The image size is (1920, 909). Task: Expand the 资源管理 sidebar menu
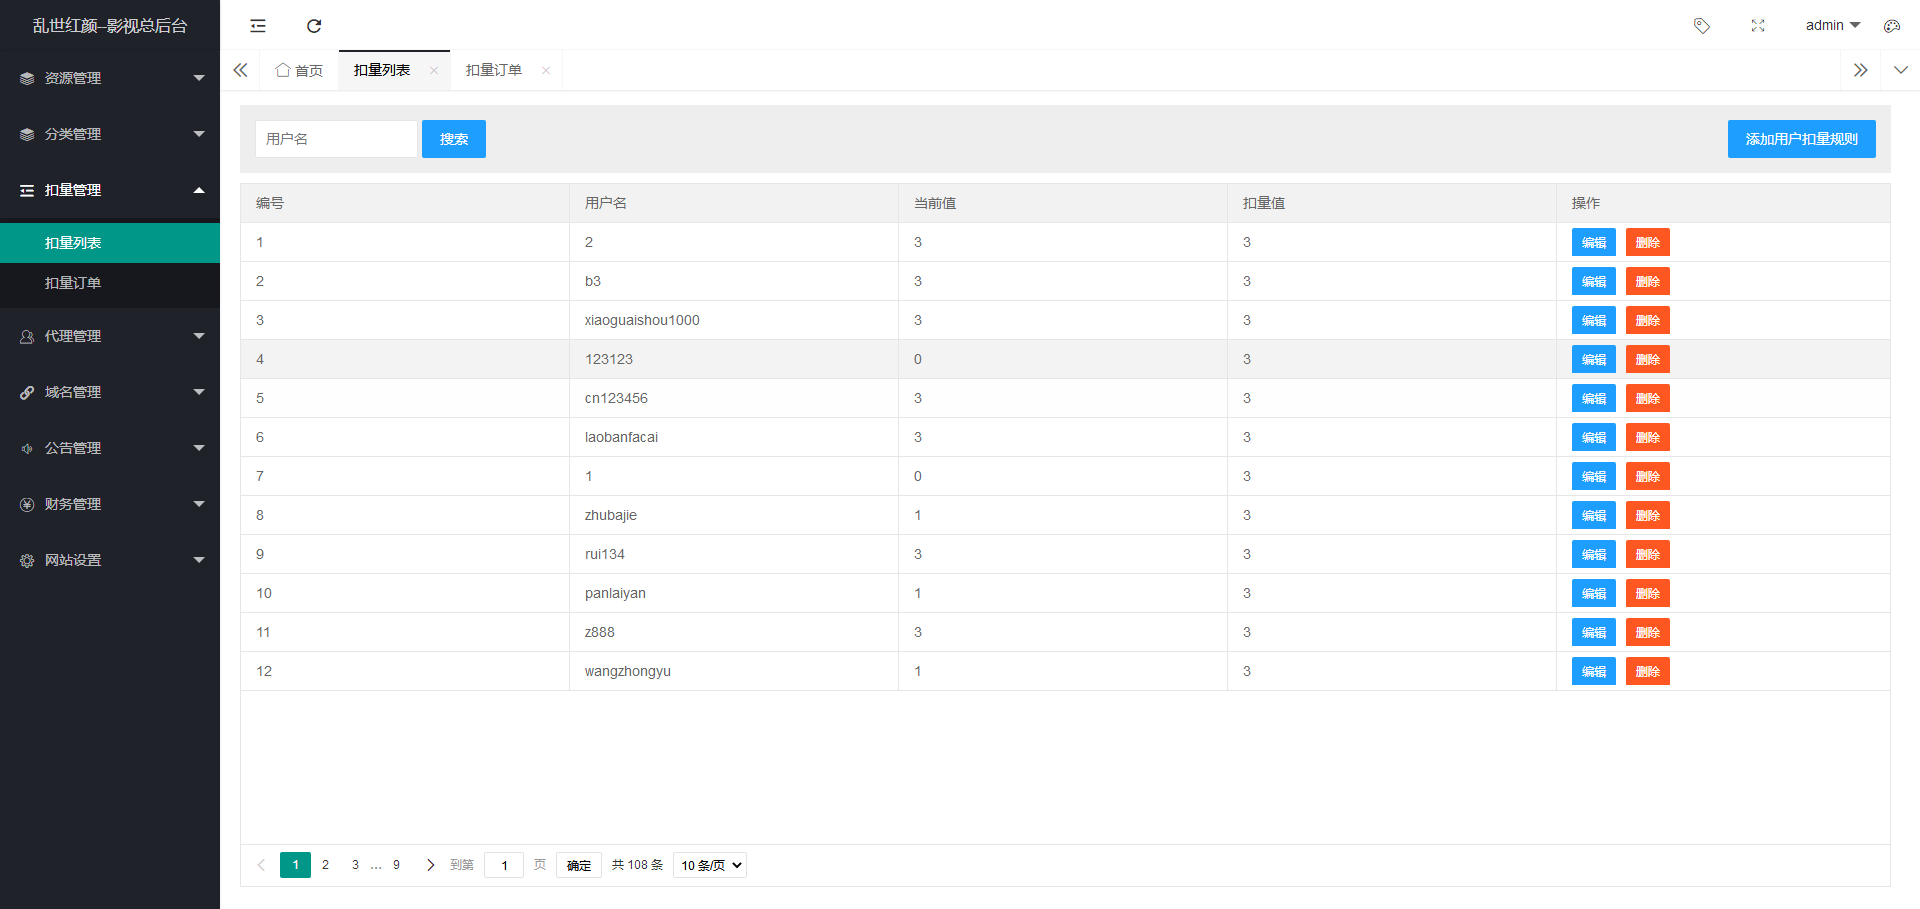coord(110,78)
